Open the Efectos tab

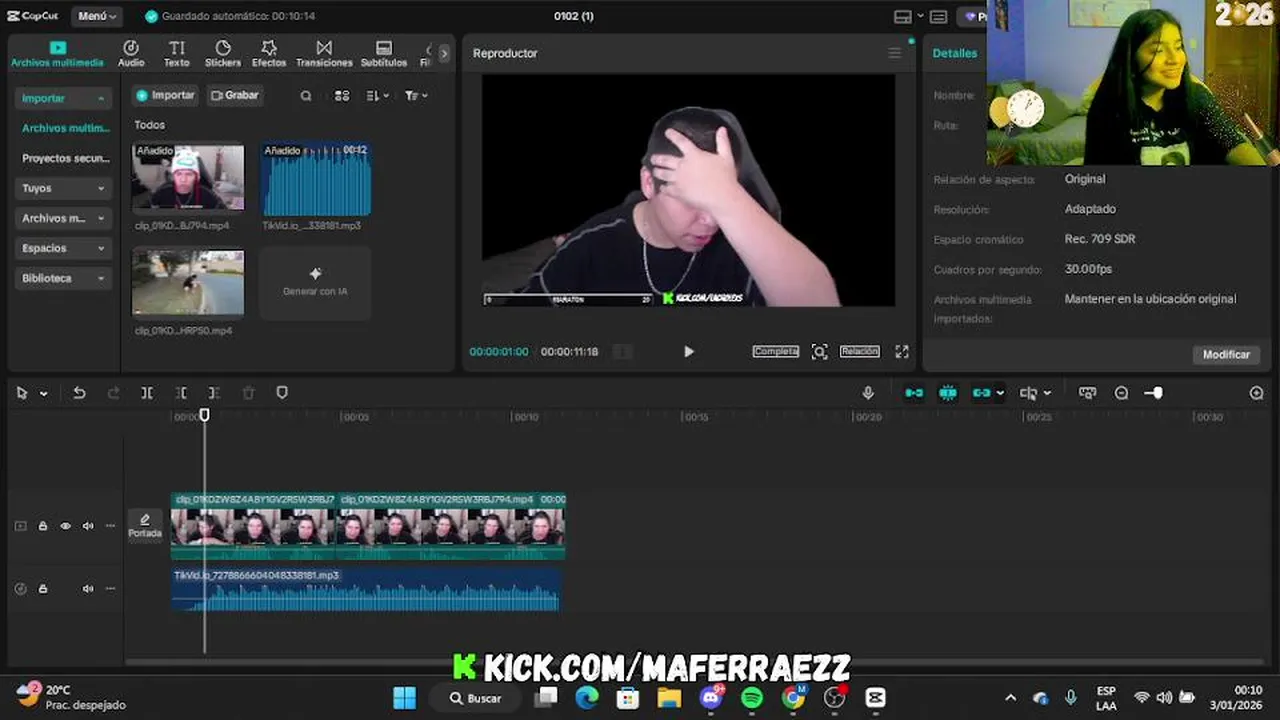point(269,54)
